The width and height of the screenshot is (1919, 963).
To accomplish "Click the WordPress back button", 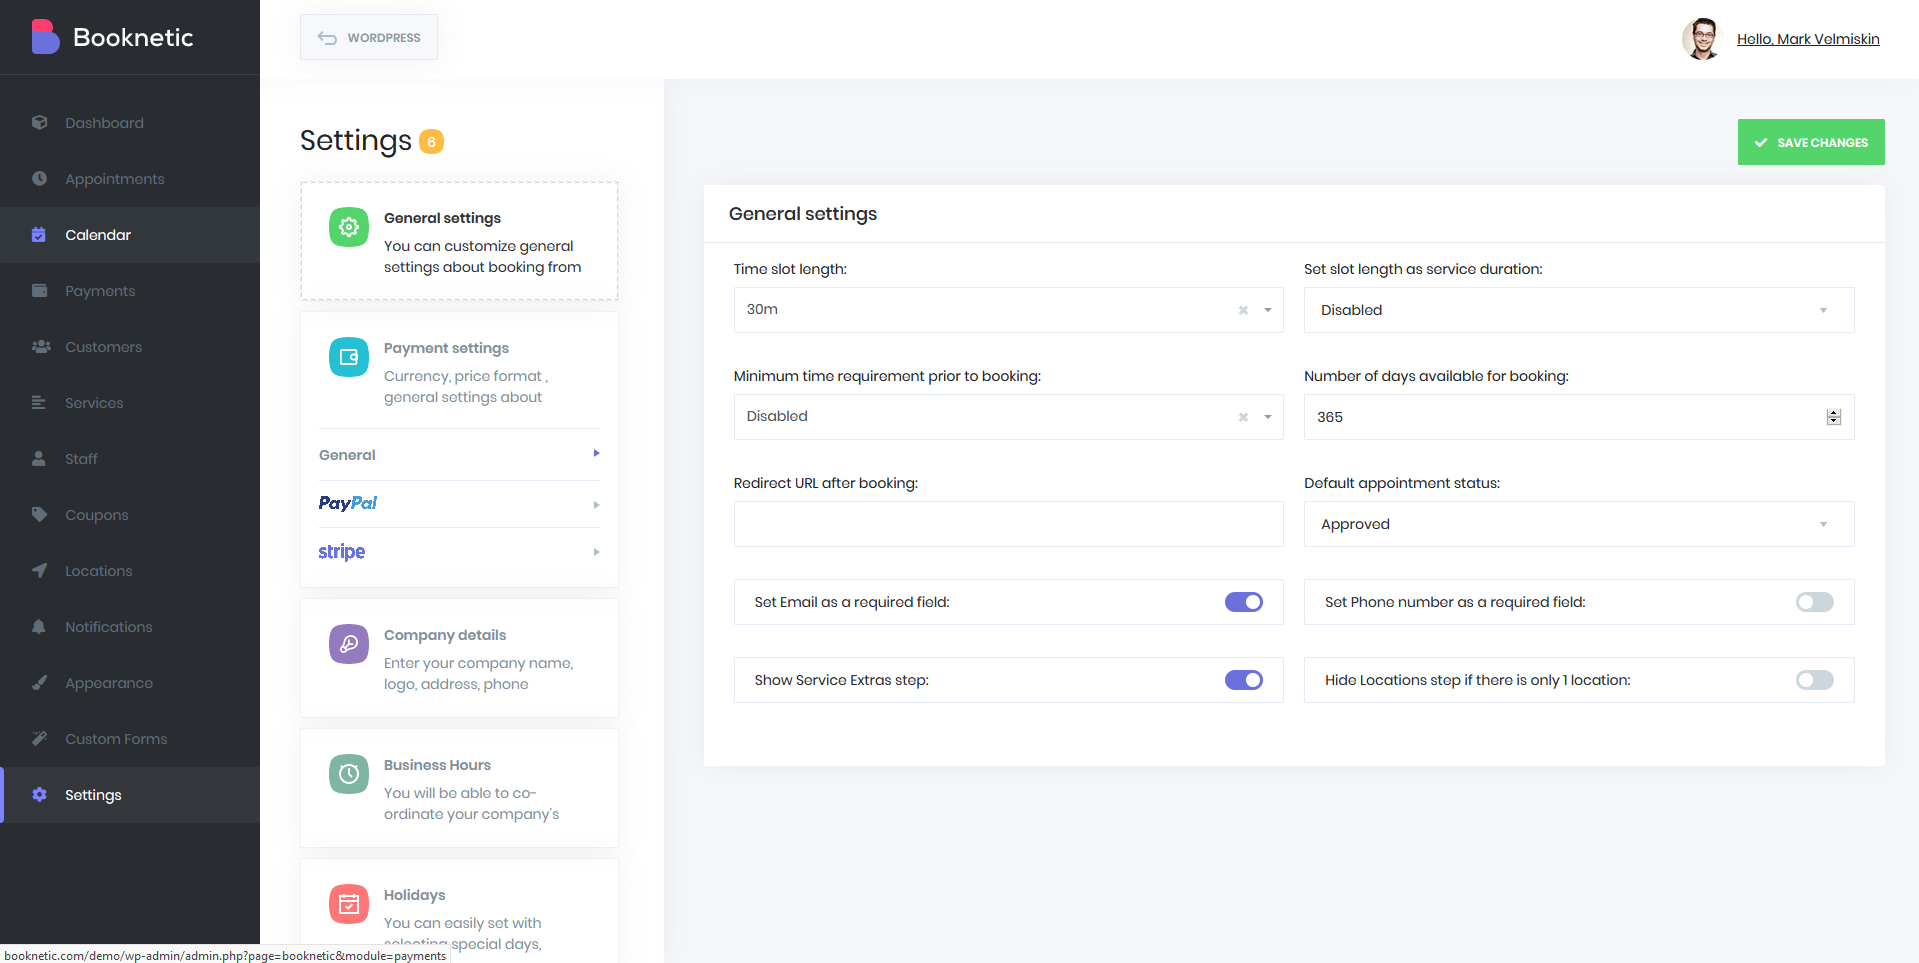I will (369, 37).
